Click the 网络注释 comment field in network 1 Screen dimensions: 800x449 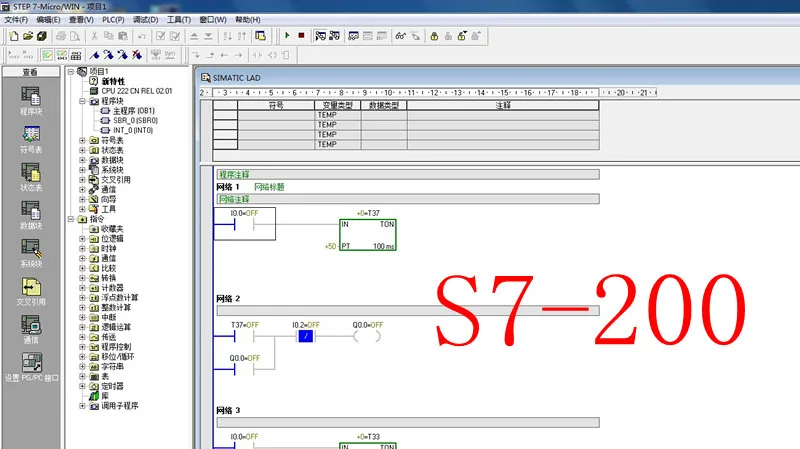(x=408, y=199)
